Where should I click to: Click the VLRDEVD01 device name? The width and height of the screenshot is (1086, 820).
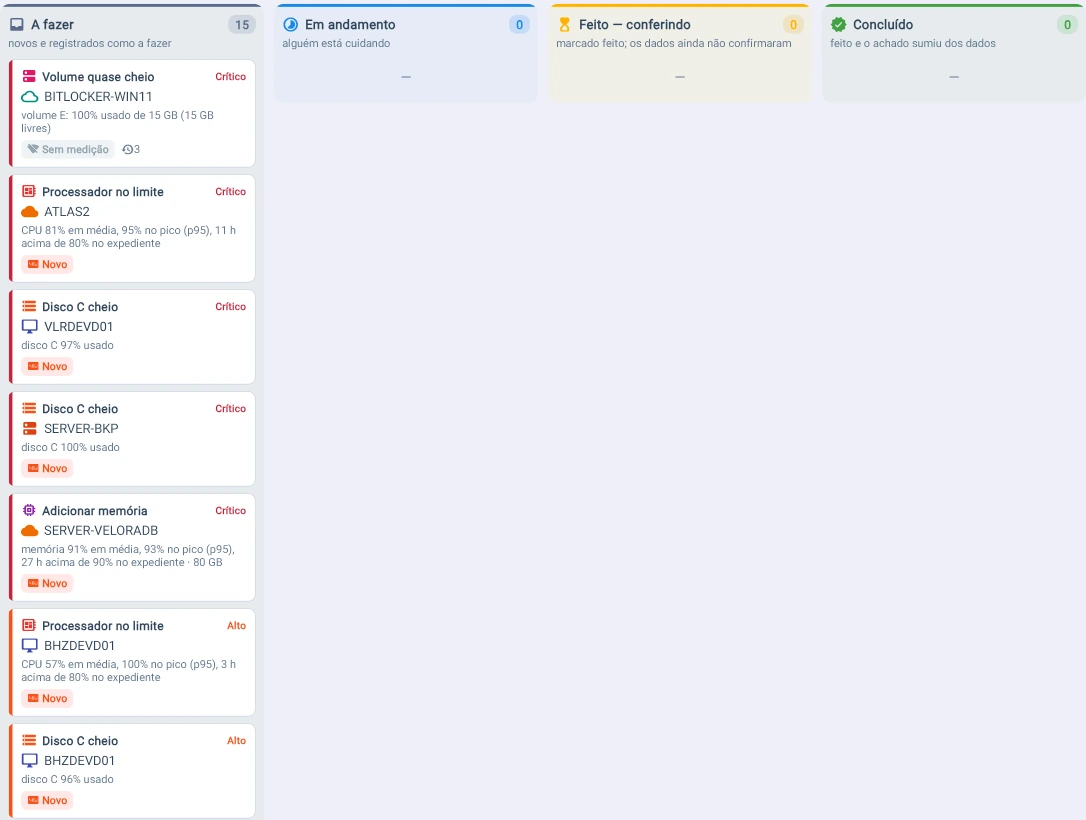(79, 327)
